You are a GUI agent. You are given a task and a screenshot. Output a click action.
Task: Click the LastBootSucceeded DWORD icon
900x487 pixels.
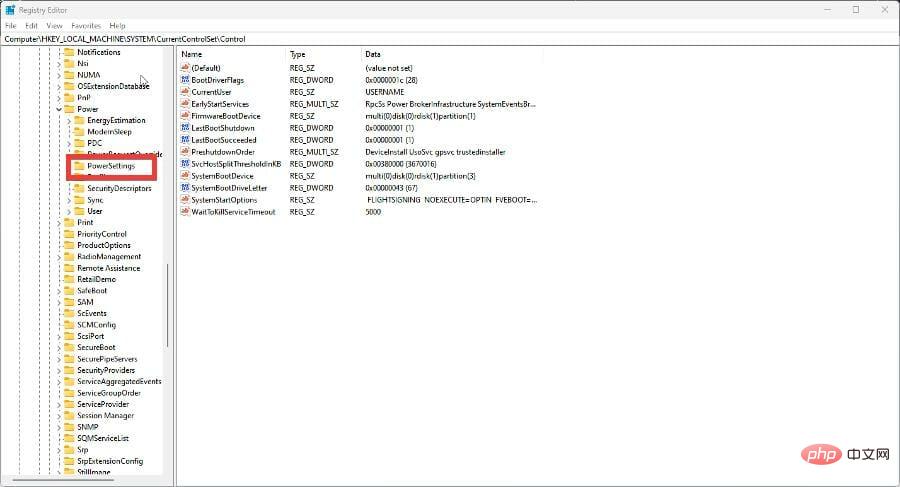pyautogui.click(x=185, y=140)
